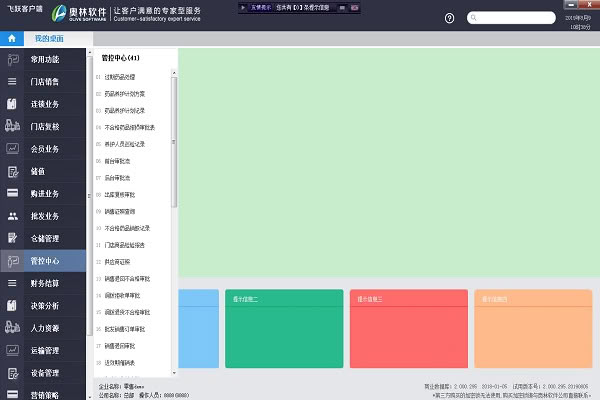Viewport: 600px width, 400px height.
Task: Click the 批发业务 people icon
Action: [13, 216]
